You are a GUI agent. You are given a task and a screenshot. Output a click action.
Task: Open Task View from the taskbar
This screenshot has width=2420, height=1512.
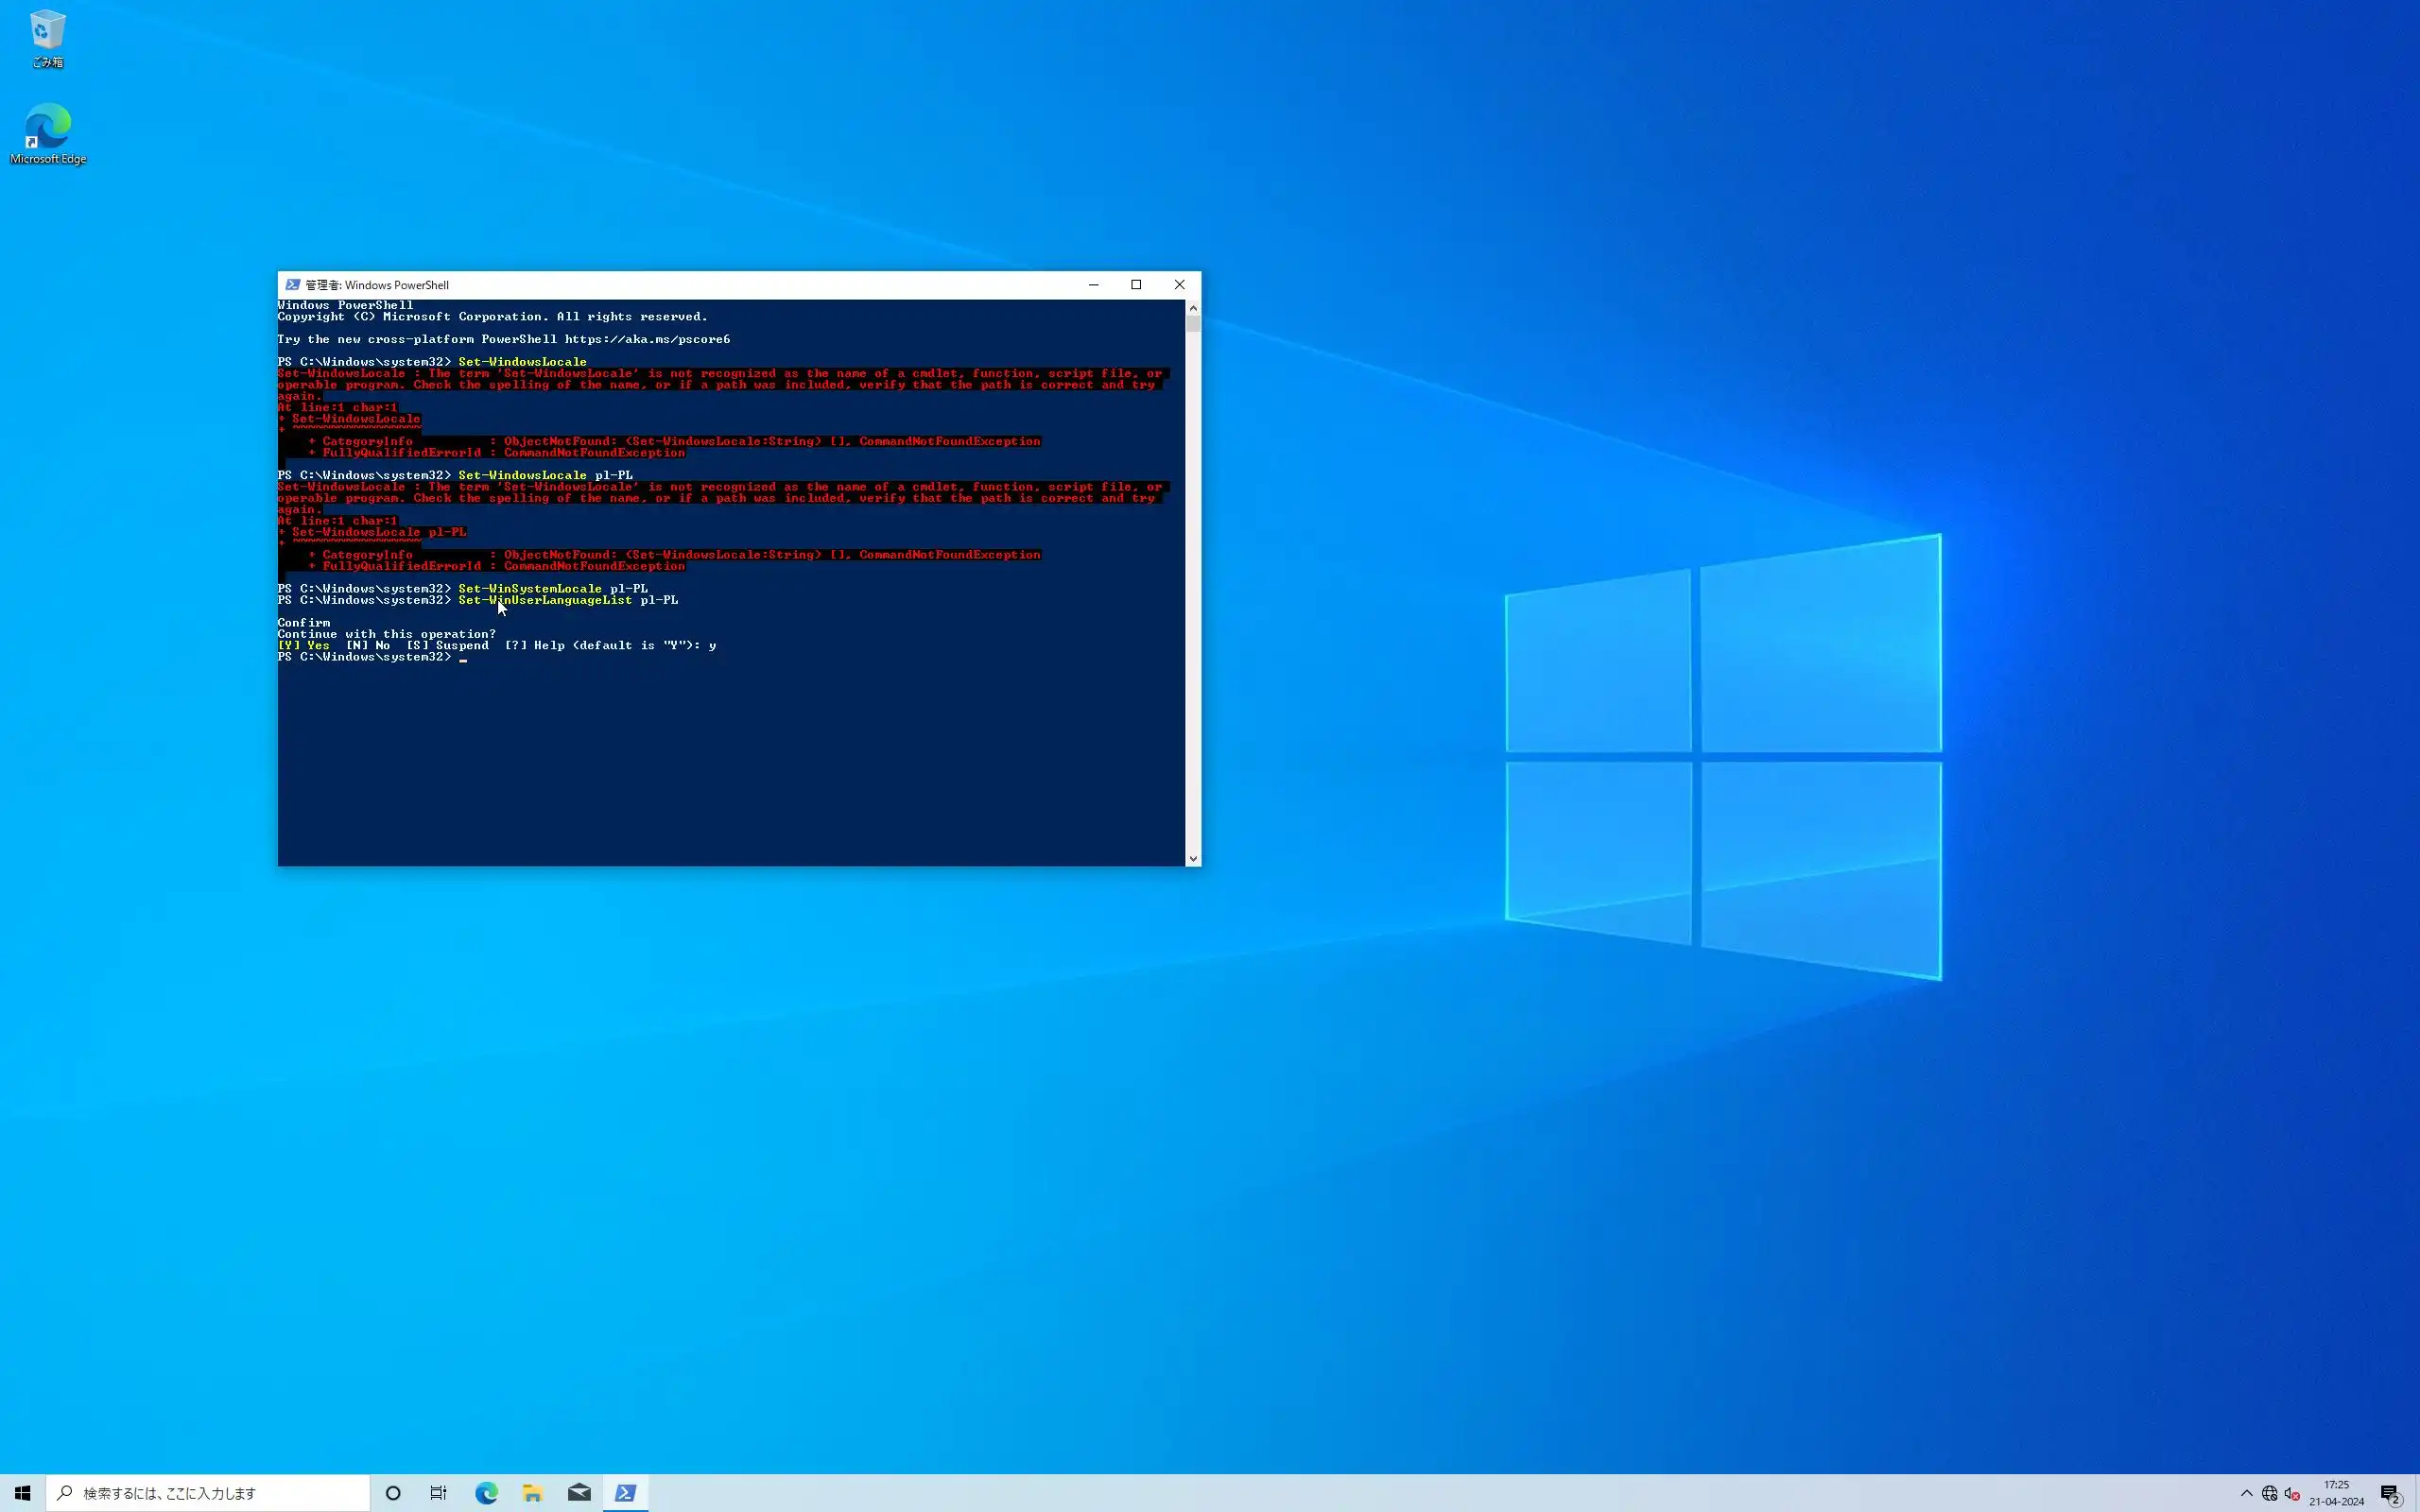tap(438, 1493)
